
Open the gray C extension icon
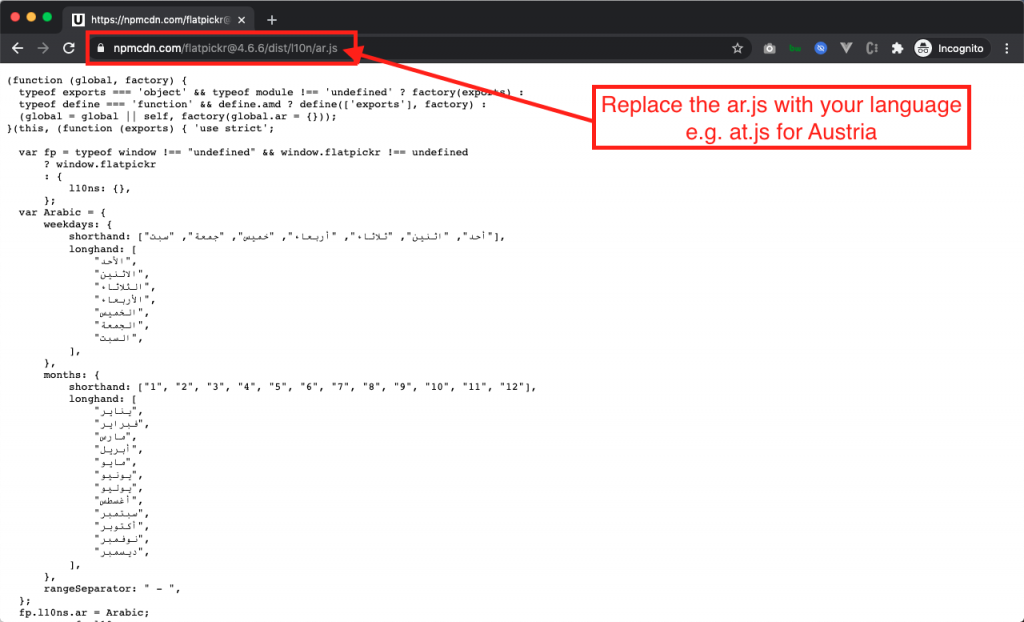click(872, 48)
